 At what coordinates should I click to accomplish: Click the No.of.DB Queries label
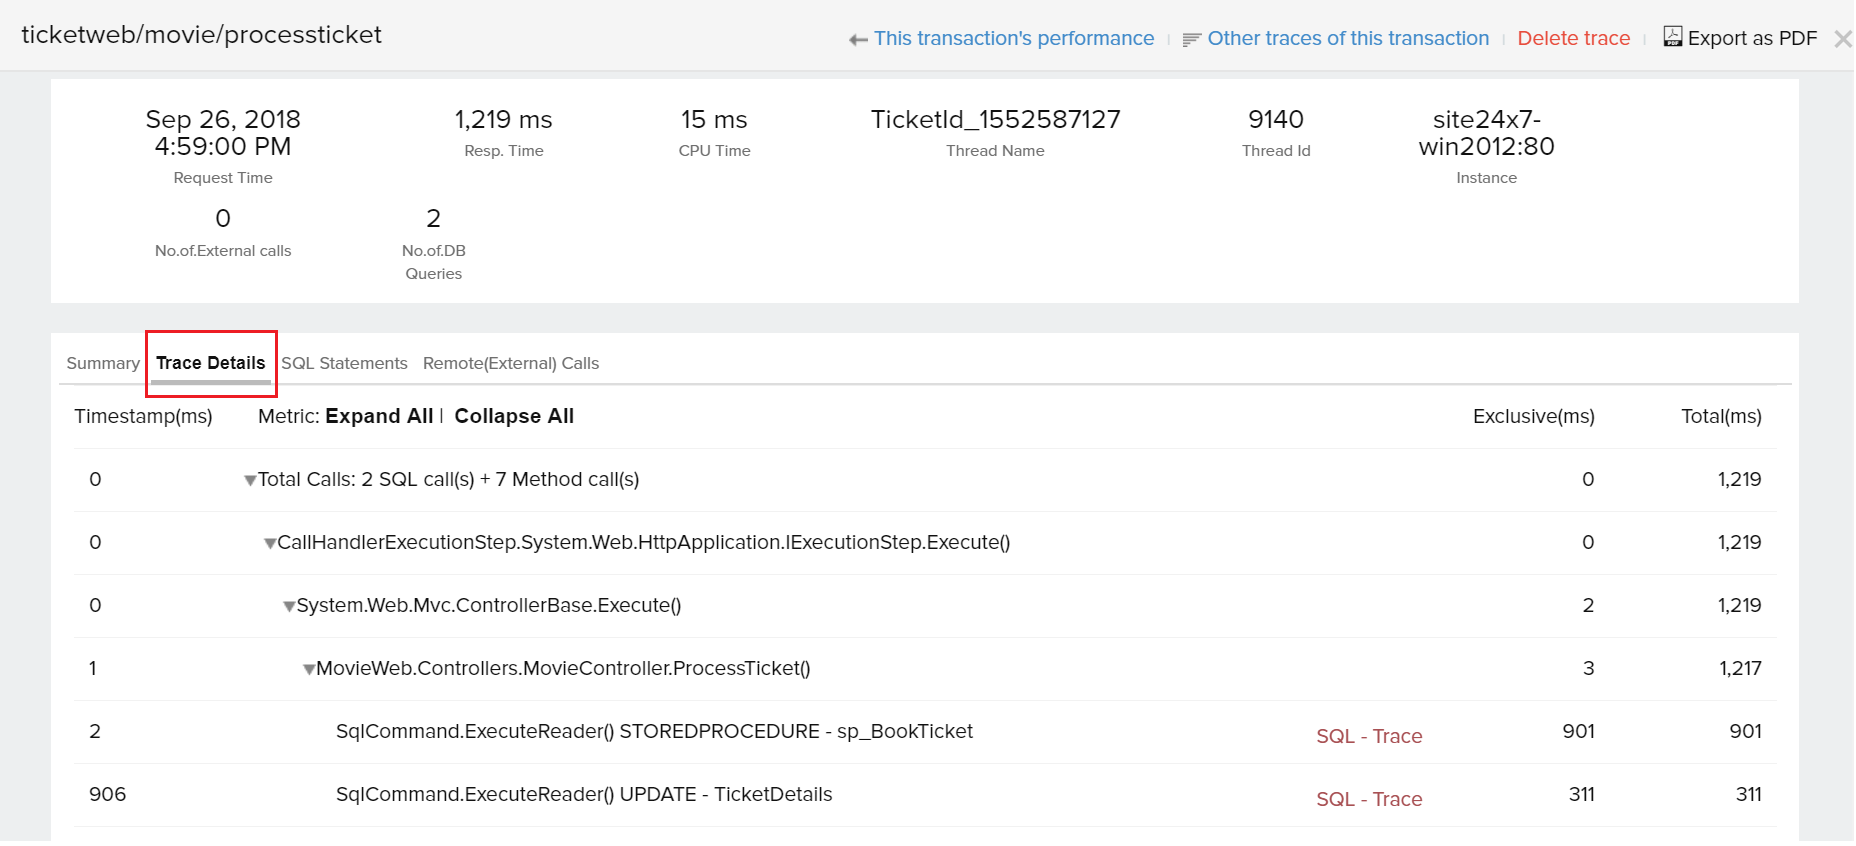[434, 262]
